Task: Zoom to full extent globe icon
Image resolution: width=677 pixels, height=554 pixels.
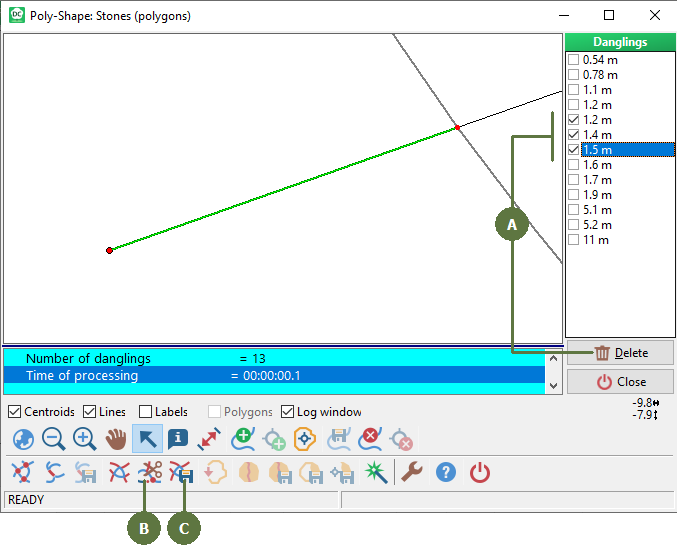Action: [23, 439]
